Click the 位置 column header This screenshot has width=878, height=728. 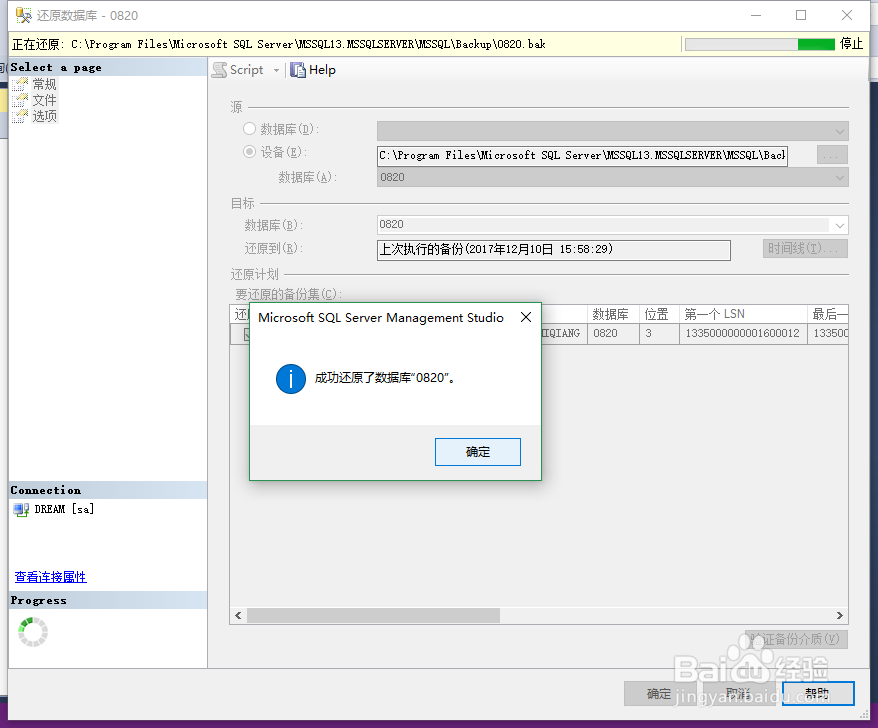click(659, 314)
